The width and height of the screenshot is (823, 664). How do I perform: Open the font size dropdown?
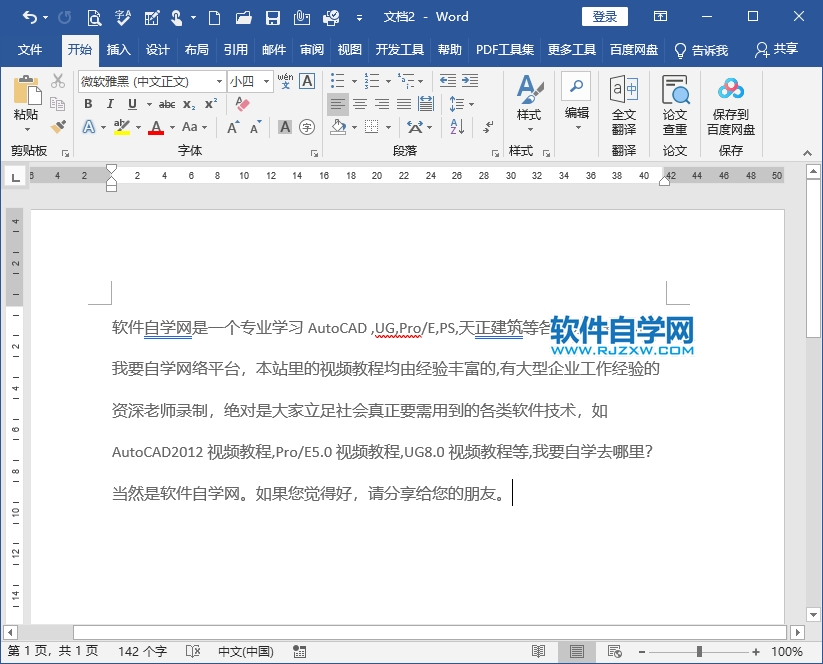click(x=264, y=82)
